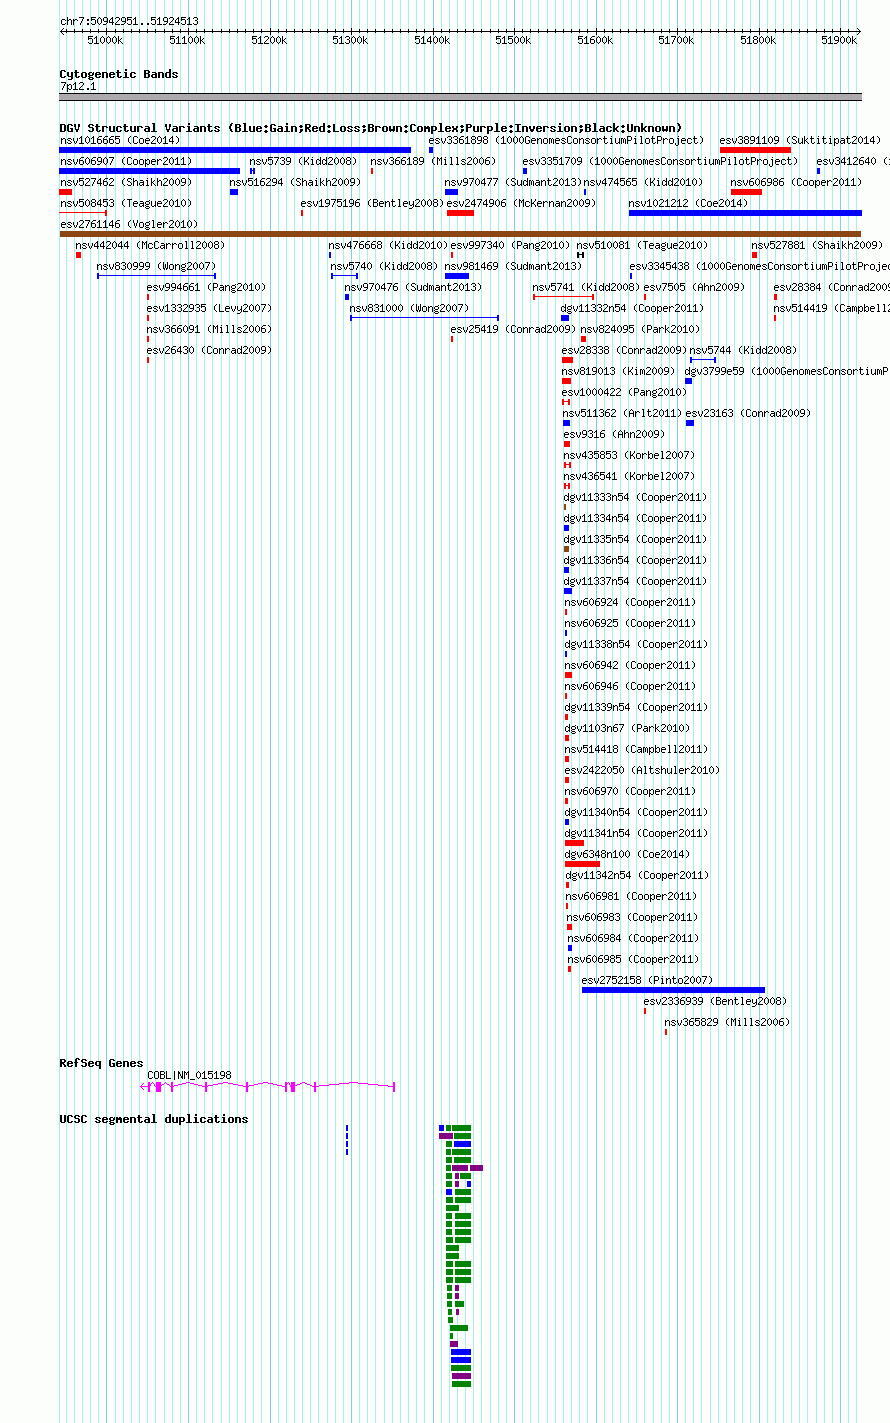Click the esv3891109 (Suktitipat2014) label
The height and width of the screenshot is (1423, 890).
tap(801, 140)
